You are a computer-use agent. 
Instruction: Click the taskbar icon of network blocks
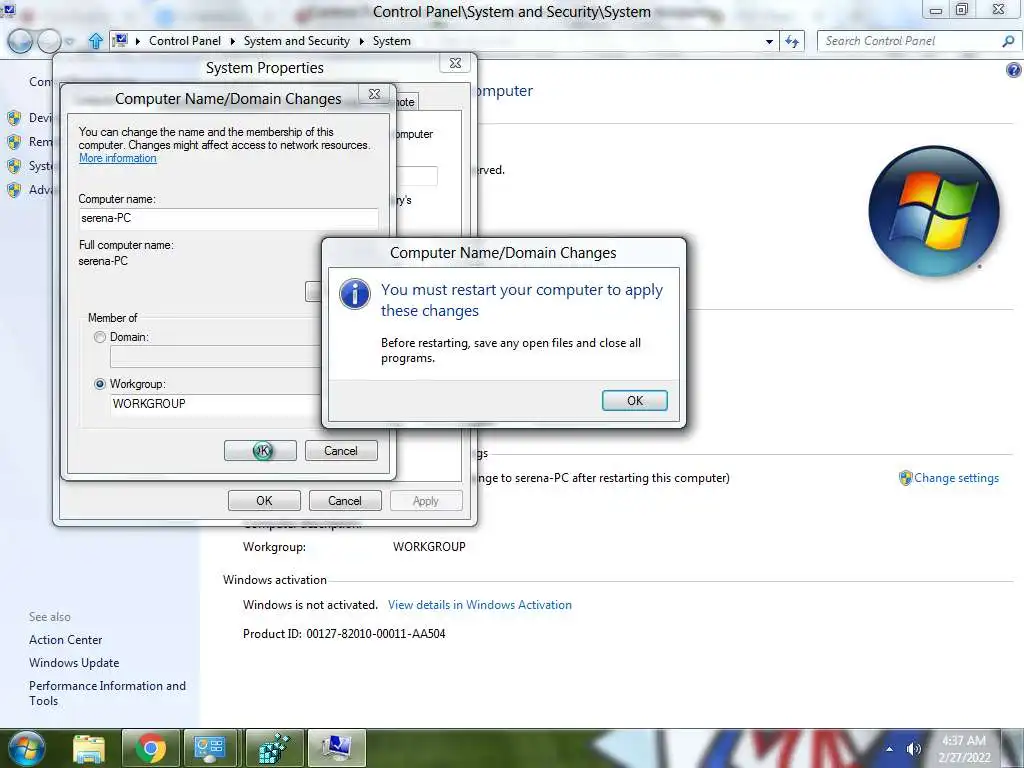tap(274, 749)
